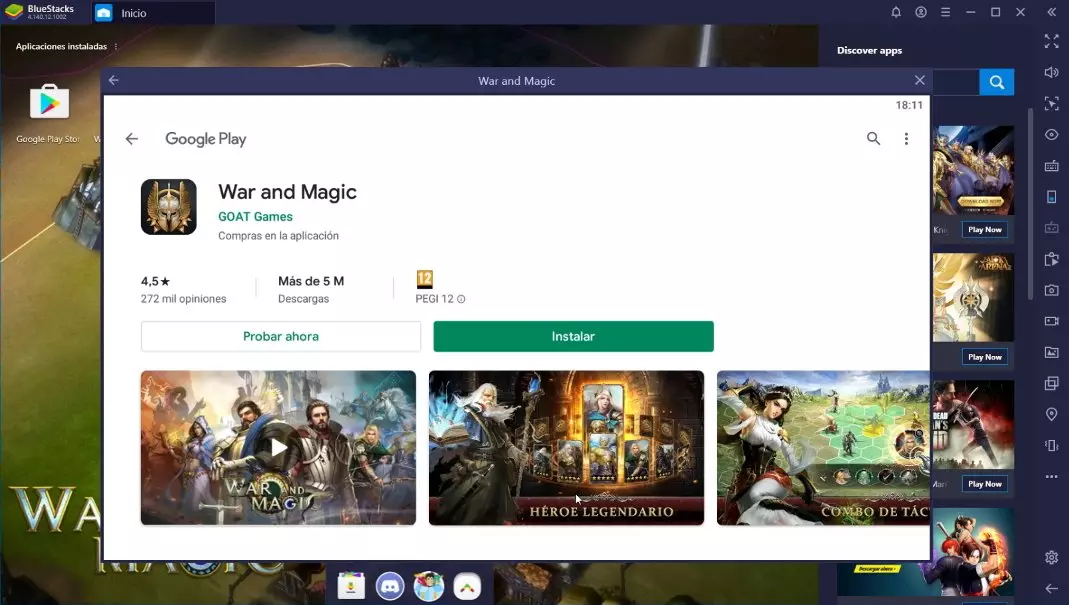Click the Google Play search magnifier icon
1069x605 pixels.
tap(873, 139)
